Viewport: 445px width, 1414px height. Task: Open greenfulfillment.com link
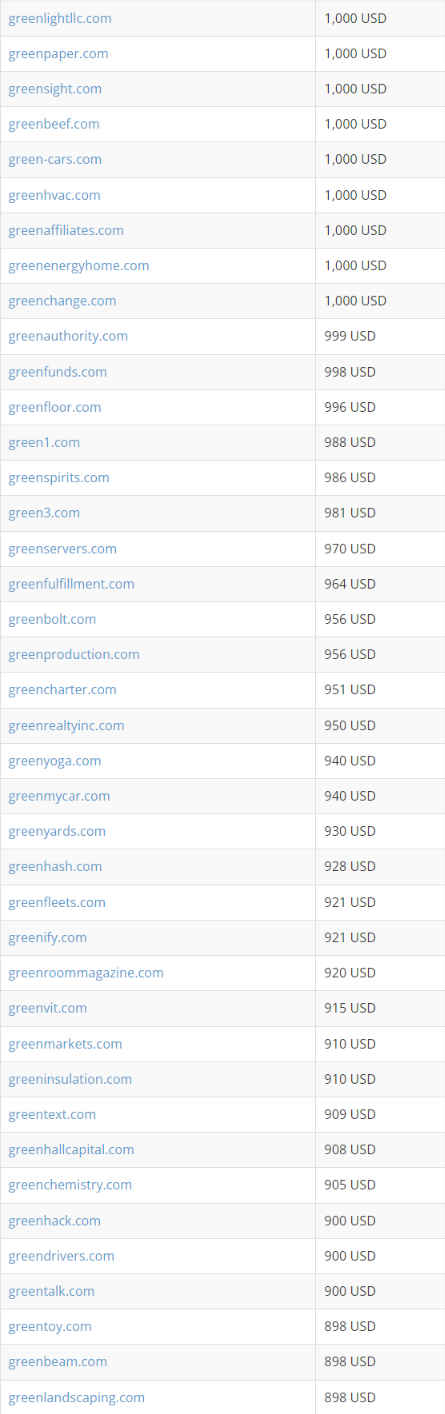pos(71,584)
